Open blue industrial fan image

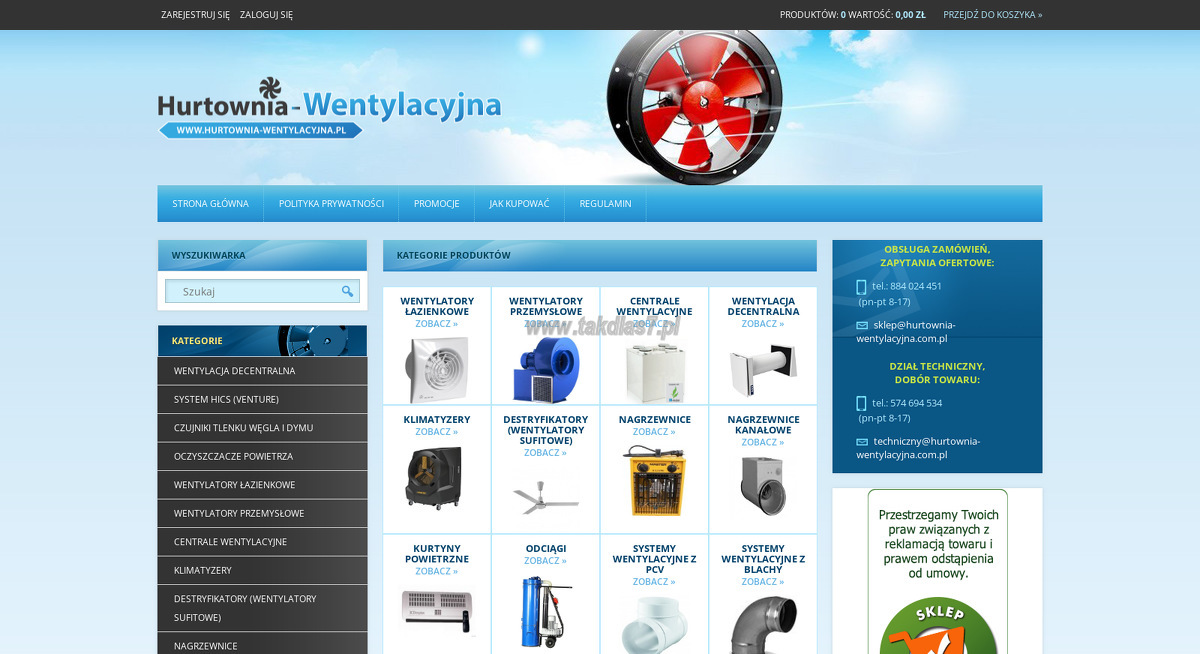pos(546,369)
